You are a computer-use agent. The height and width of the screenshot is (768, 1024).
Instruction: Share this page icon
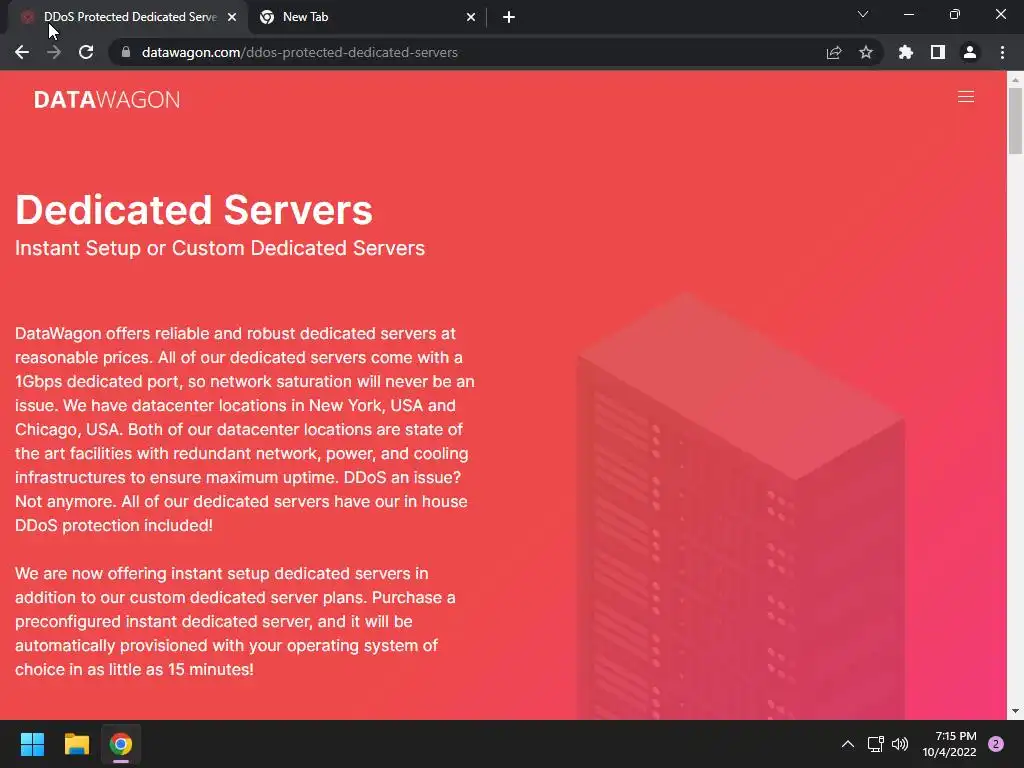834,52
